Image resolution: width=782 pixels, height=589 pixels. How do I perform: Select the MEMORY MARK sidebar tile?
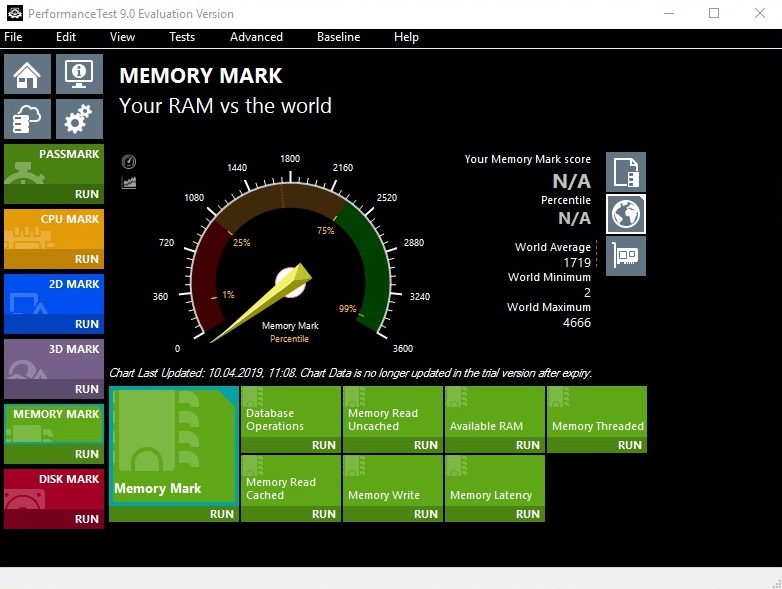point(54,424)
